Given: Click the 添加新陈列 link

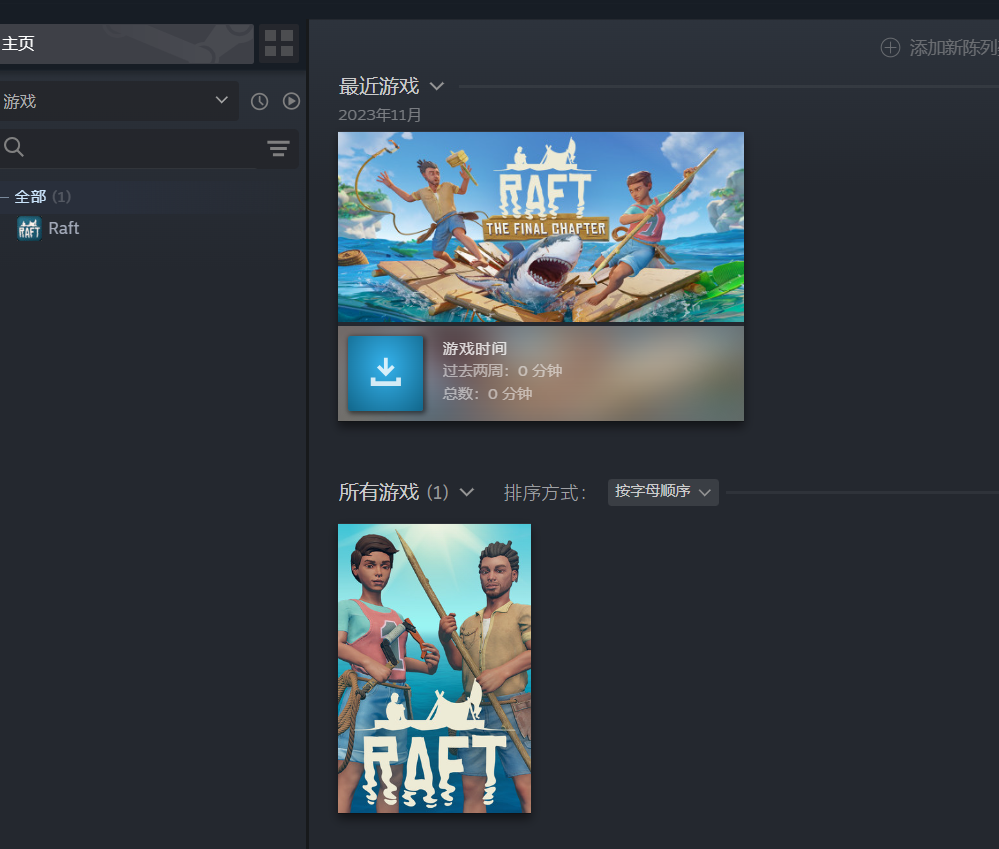Looking at the screenshot, I should pos(954,48).
